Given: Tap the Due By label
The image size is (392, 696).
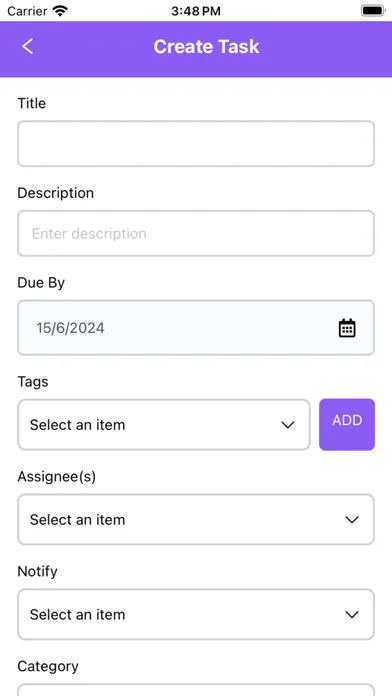Looking at the screenshot, I should [41, 283].
